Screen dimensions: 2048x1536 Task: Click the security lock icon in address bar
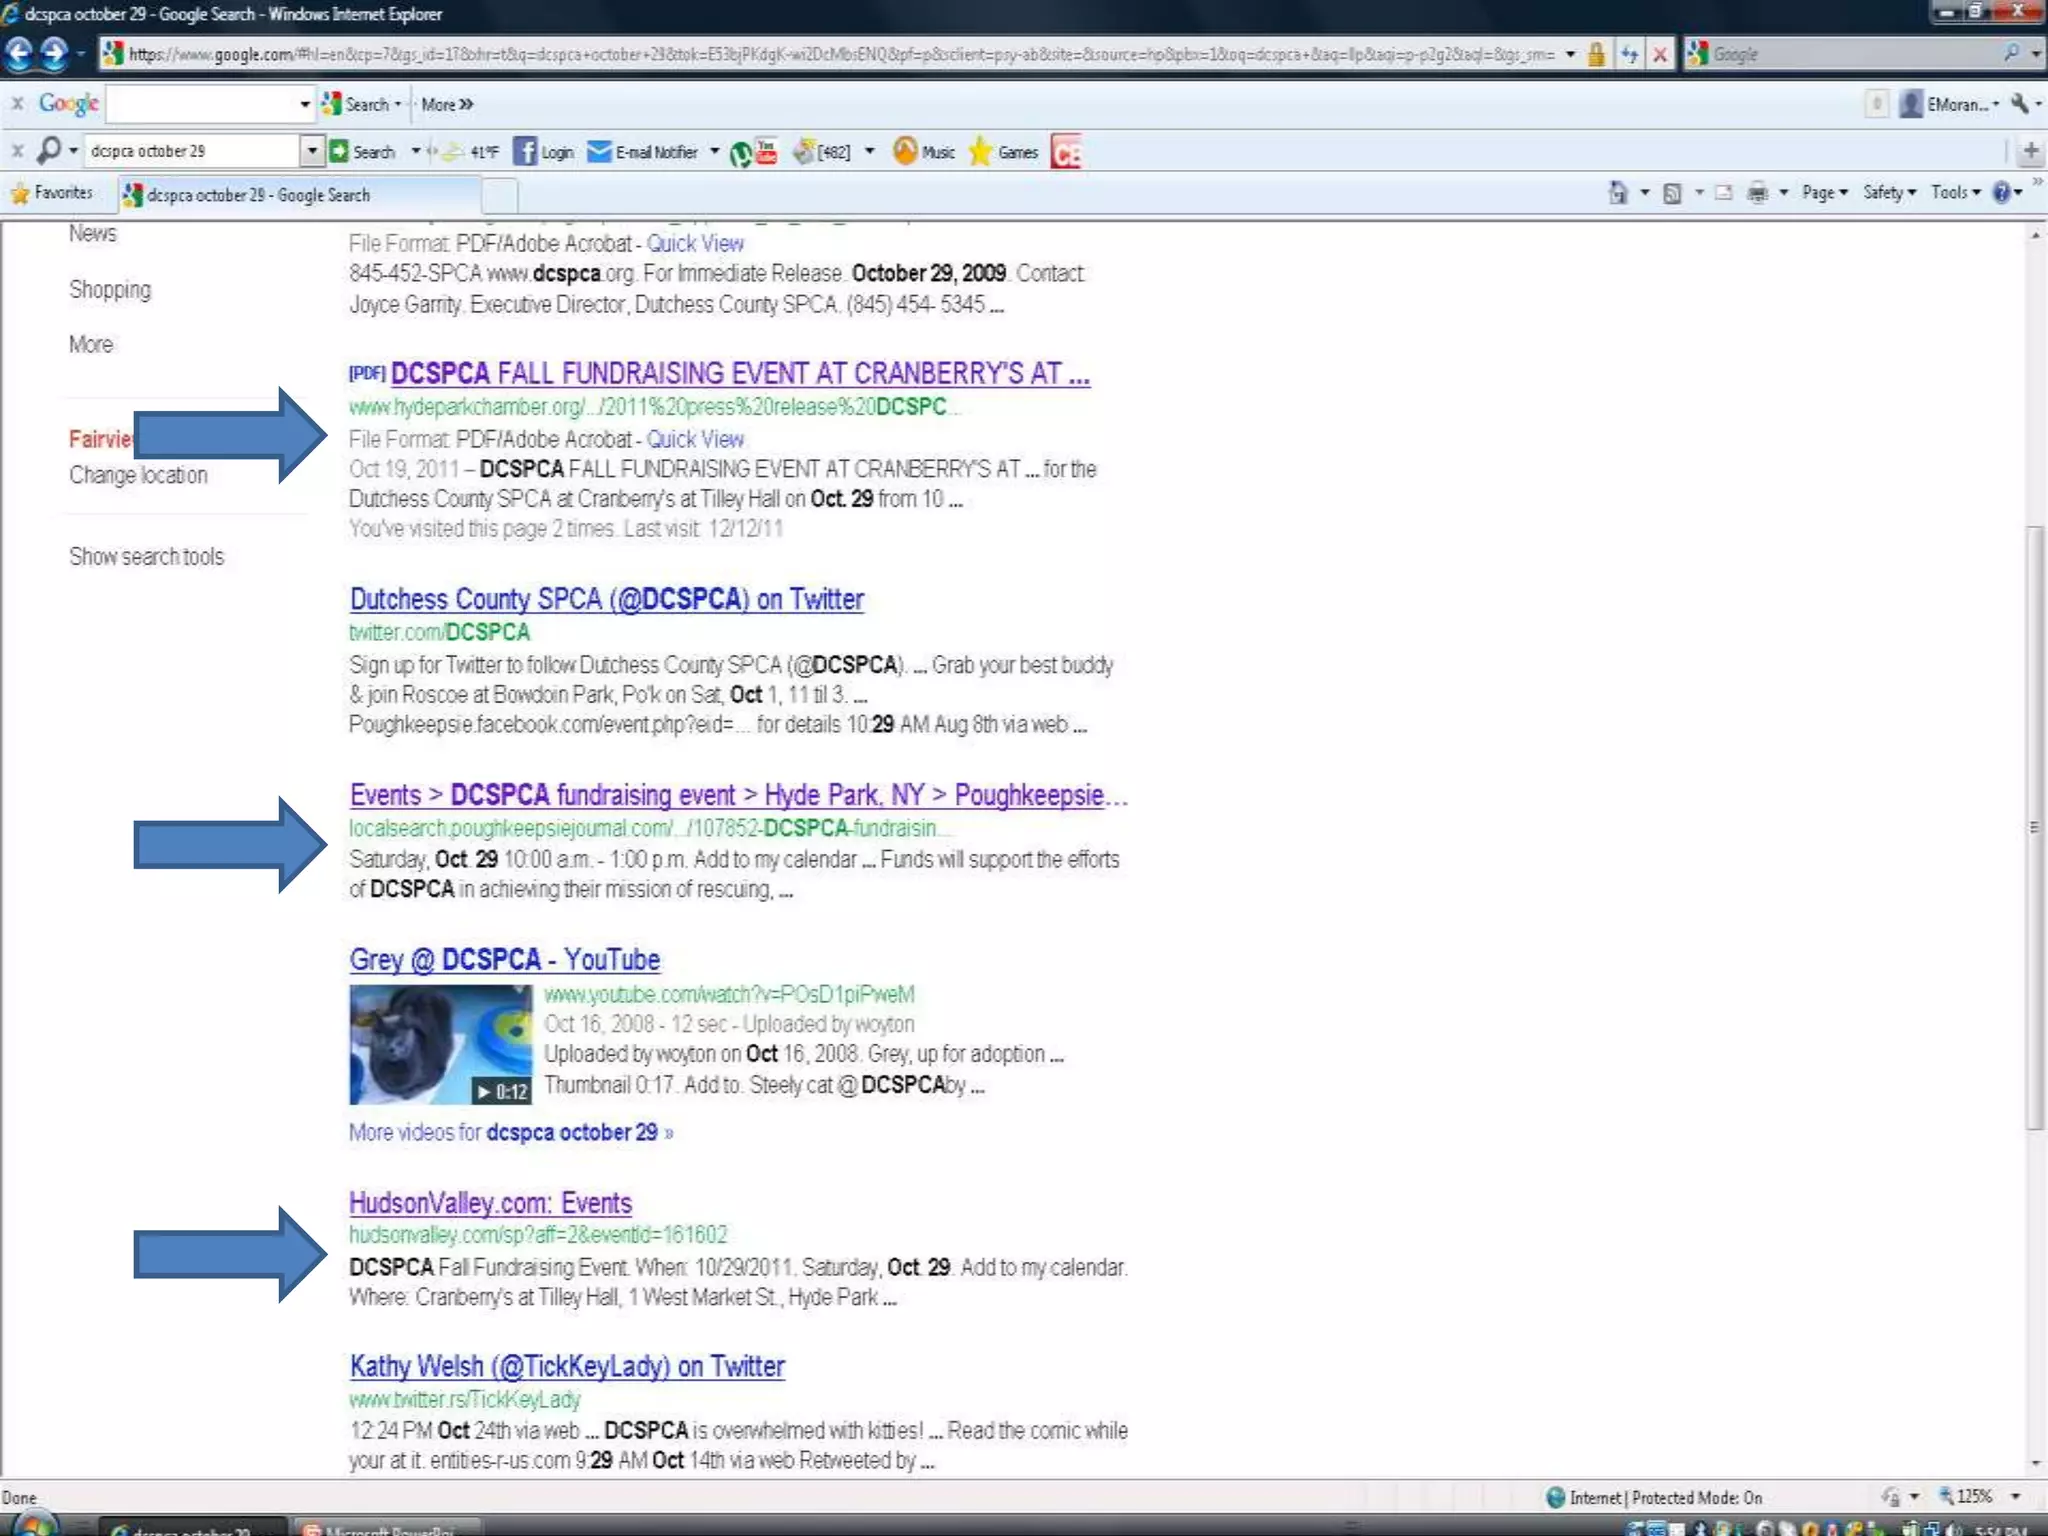(1597, 55)
